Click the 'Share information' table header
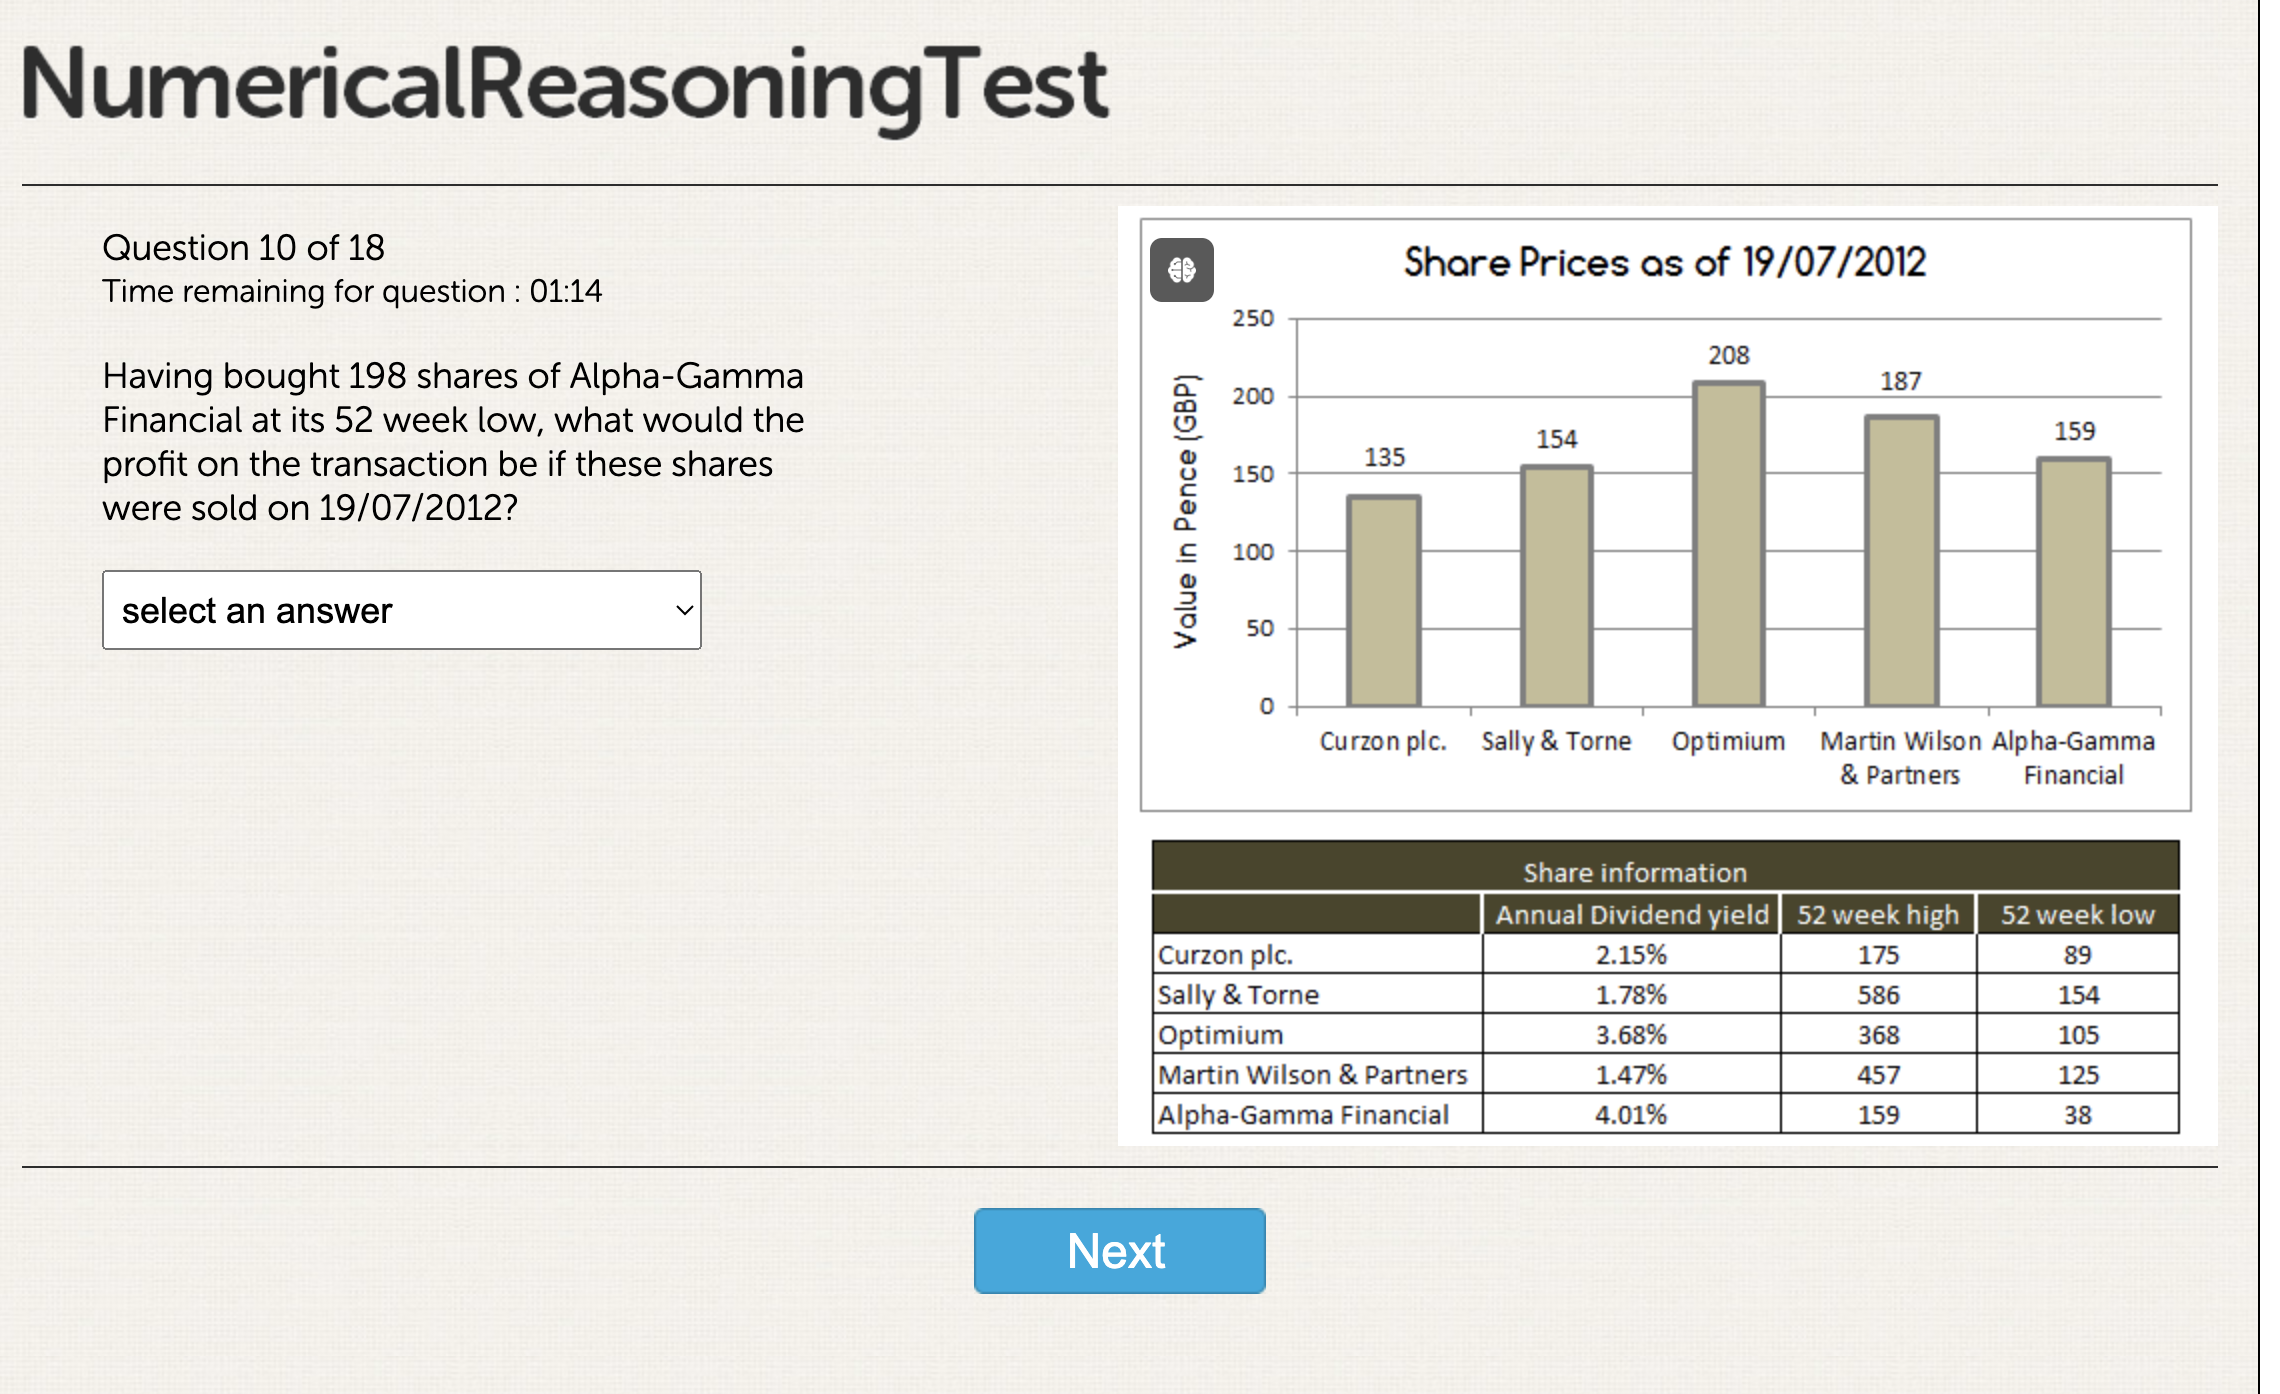Viewport: 2280px width, 1394px height. pyautogui.click(x=1635, y=873)
